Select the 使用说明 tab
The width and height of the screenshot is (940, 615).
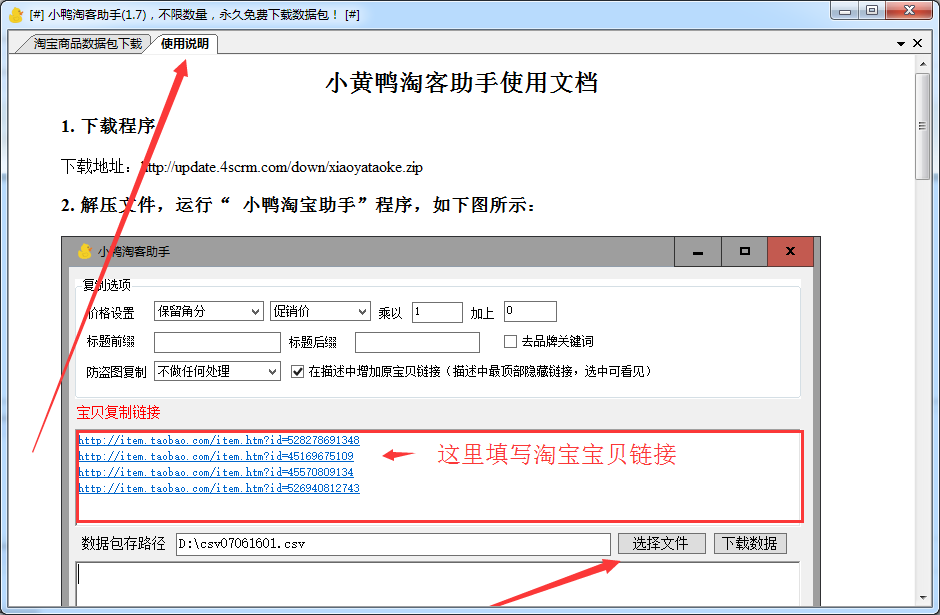(185, 44)
